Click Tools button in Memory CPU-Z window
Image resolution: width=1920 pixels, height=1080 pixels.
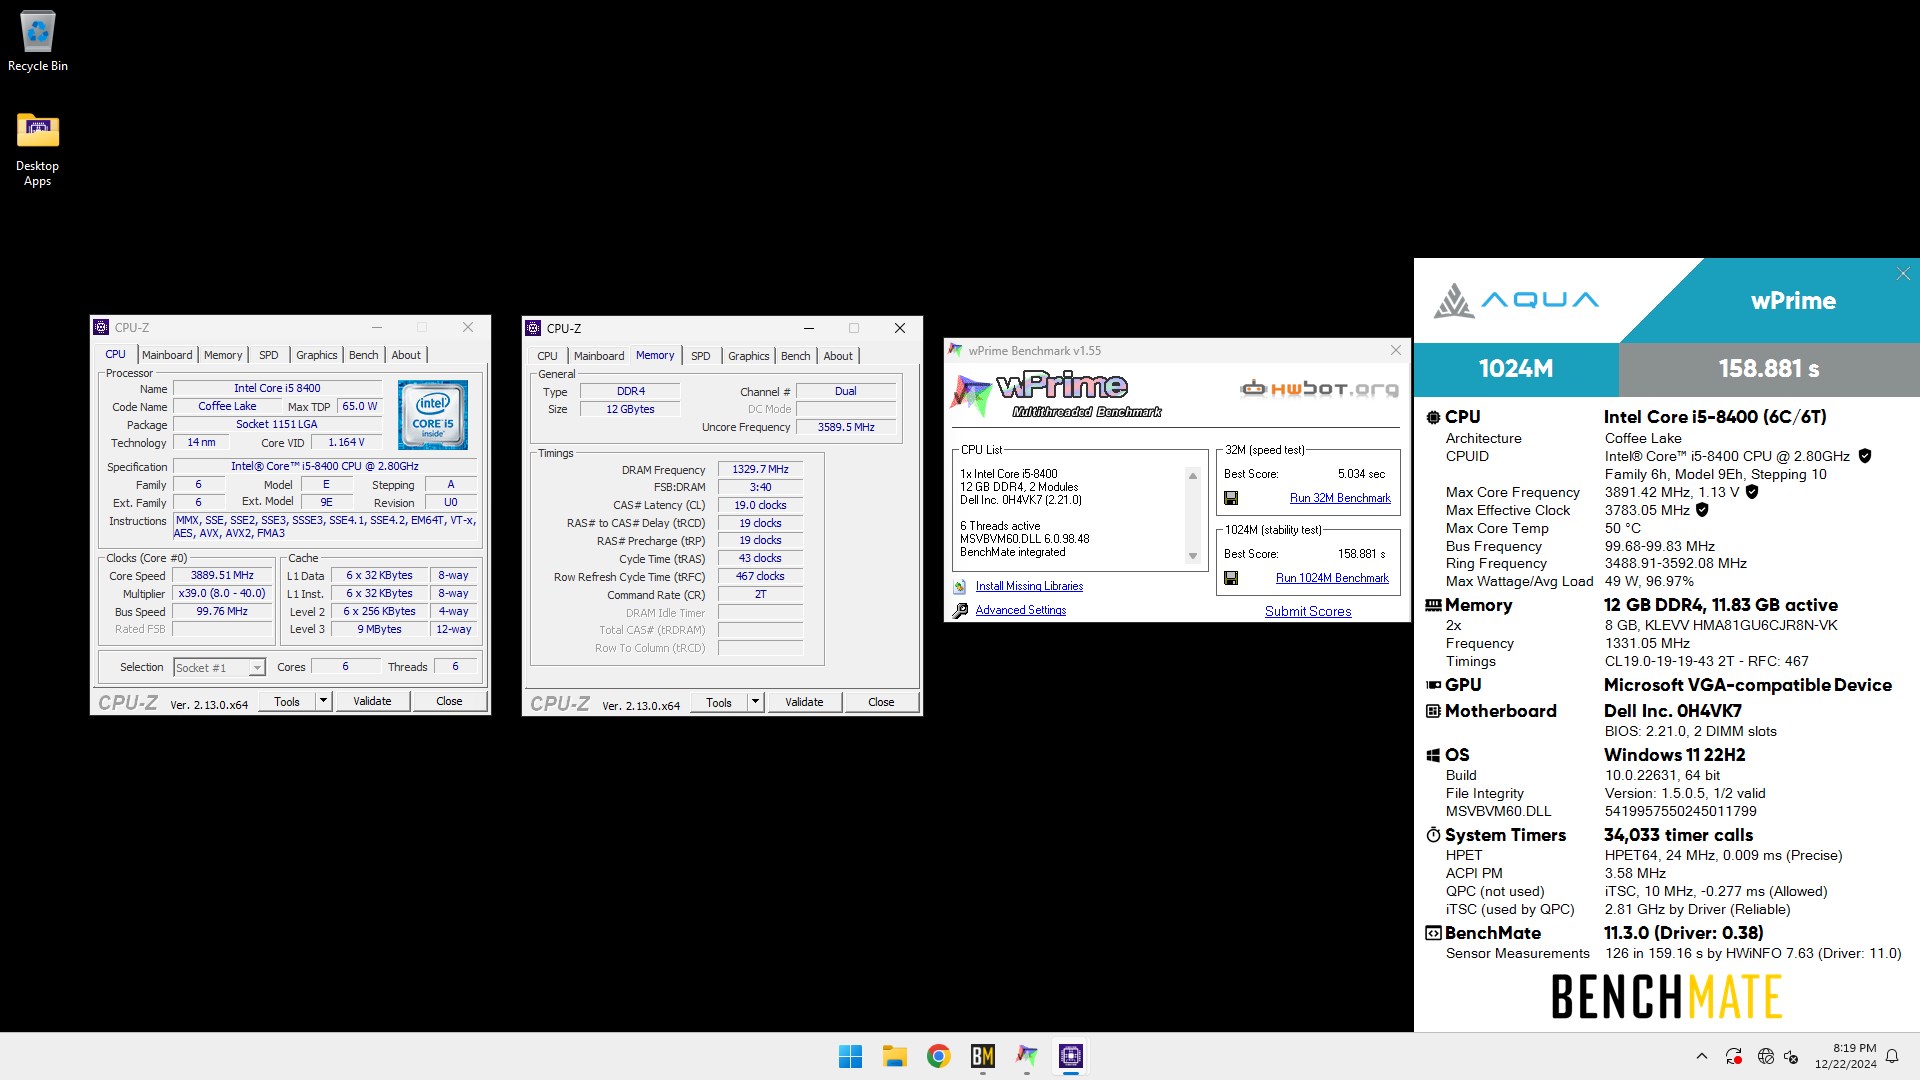coord(719,702)
